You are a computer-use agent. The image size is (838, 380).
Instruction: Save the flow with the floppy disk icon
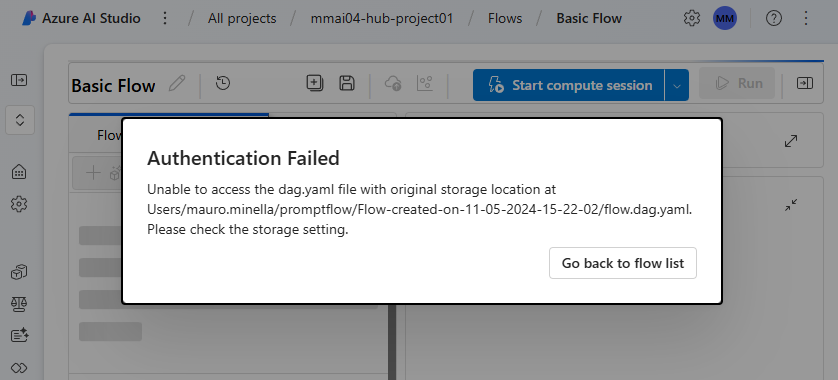[x=347, y=83]
